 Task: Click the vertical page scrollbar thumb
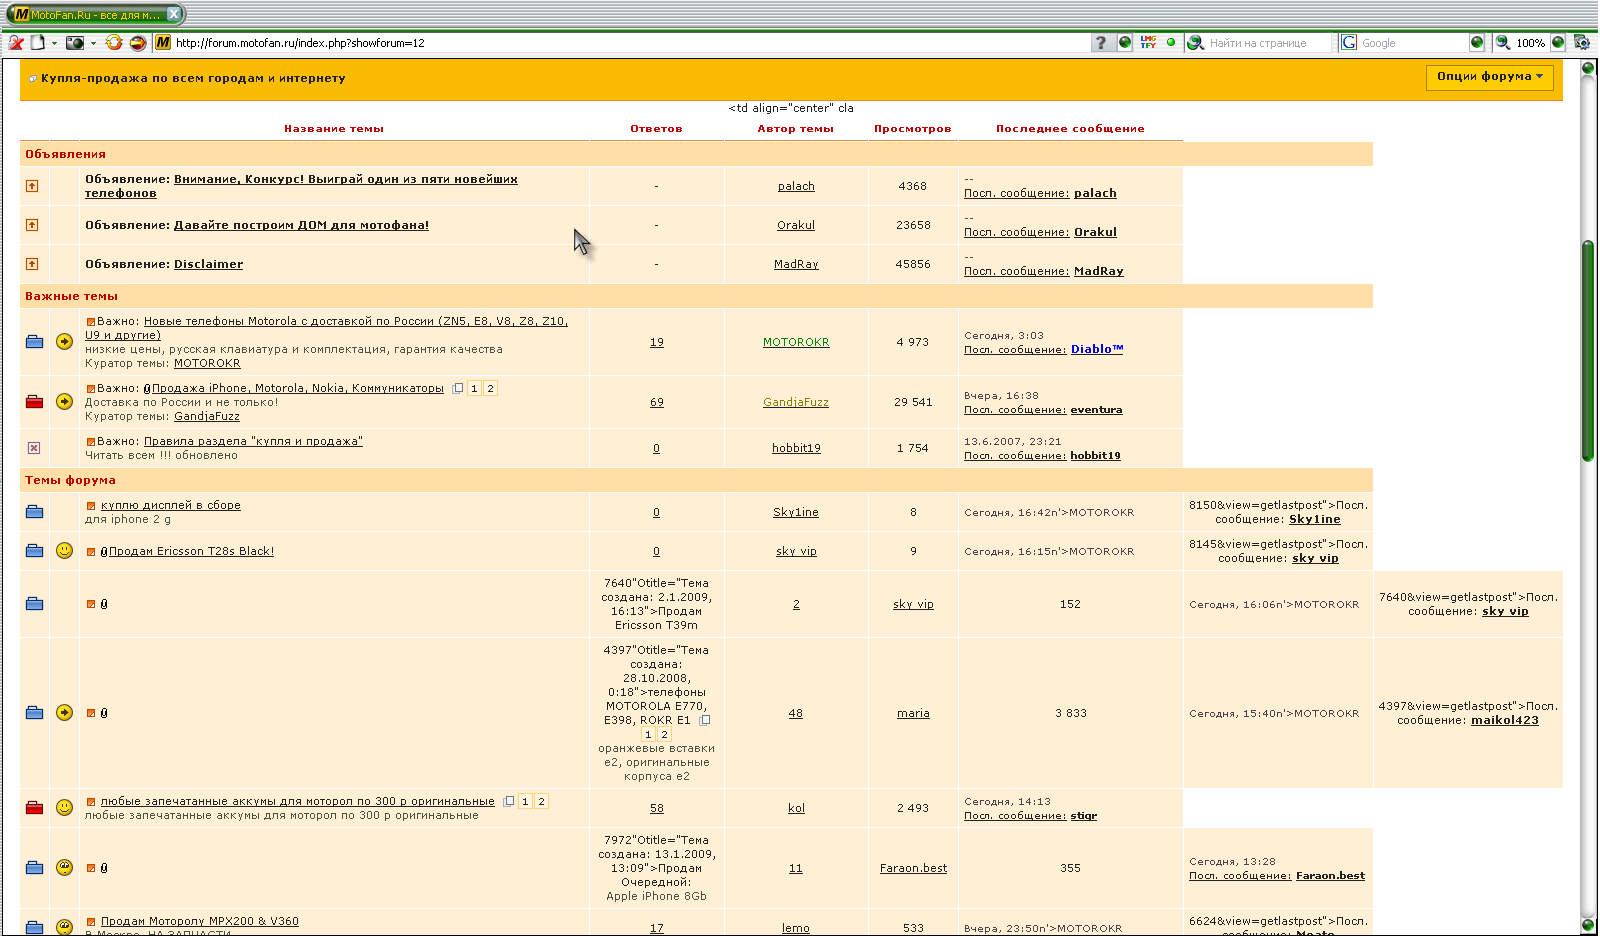coord(1587,350)
